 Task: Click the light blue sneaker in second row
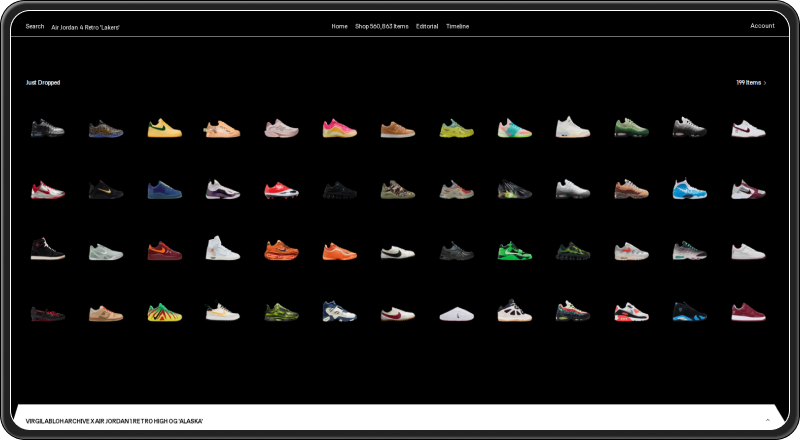(690, 189)
